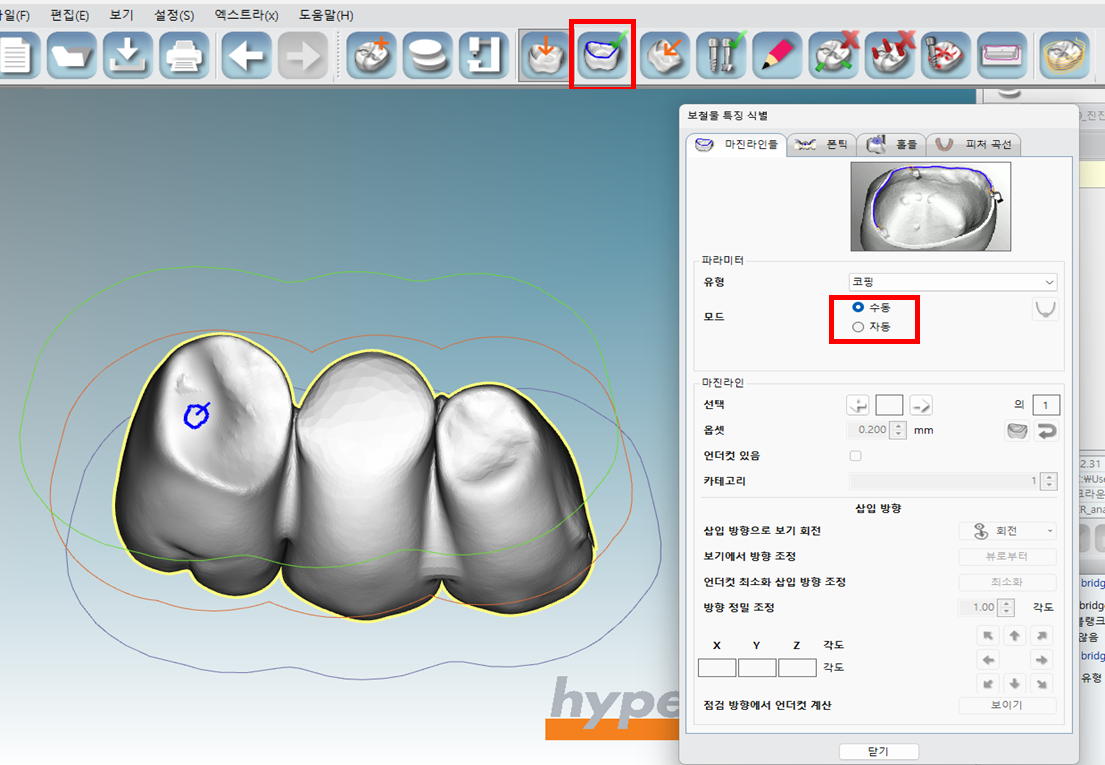Click the stacked discs toolbar icon
Image resolution: width=1105 pixels, height=765 pixels.
(x=428, y=54)
